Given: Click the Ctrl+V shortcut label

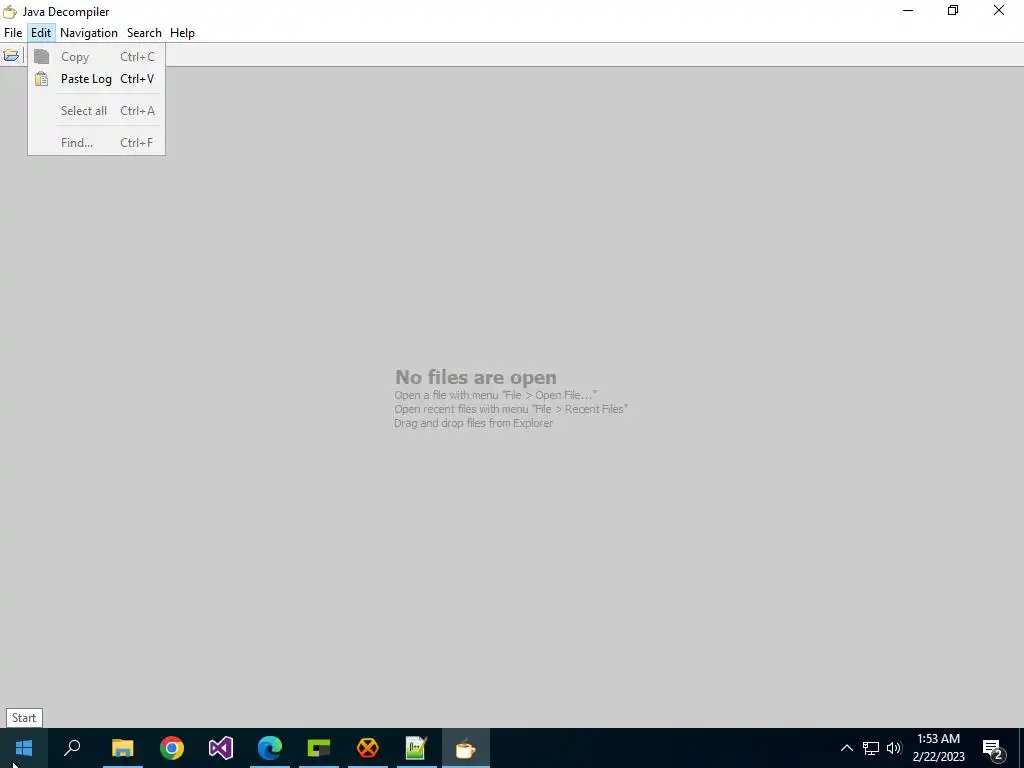Looking at the screenshot, I should click(x=137, y=78).
